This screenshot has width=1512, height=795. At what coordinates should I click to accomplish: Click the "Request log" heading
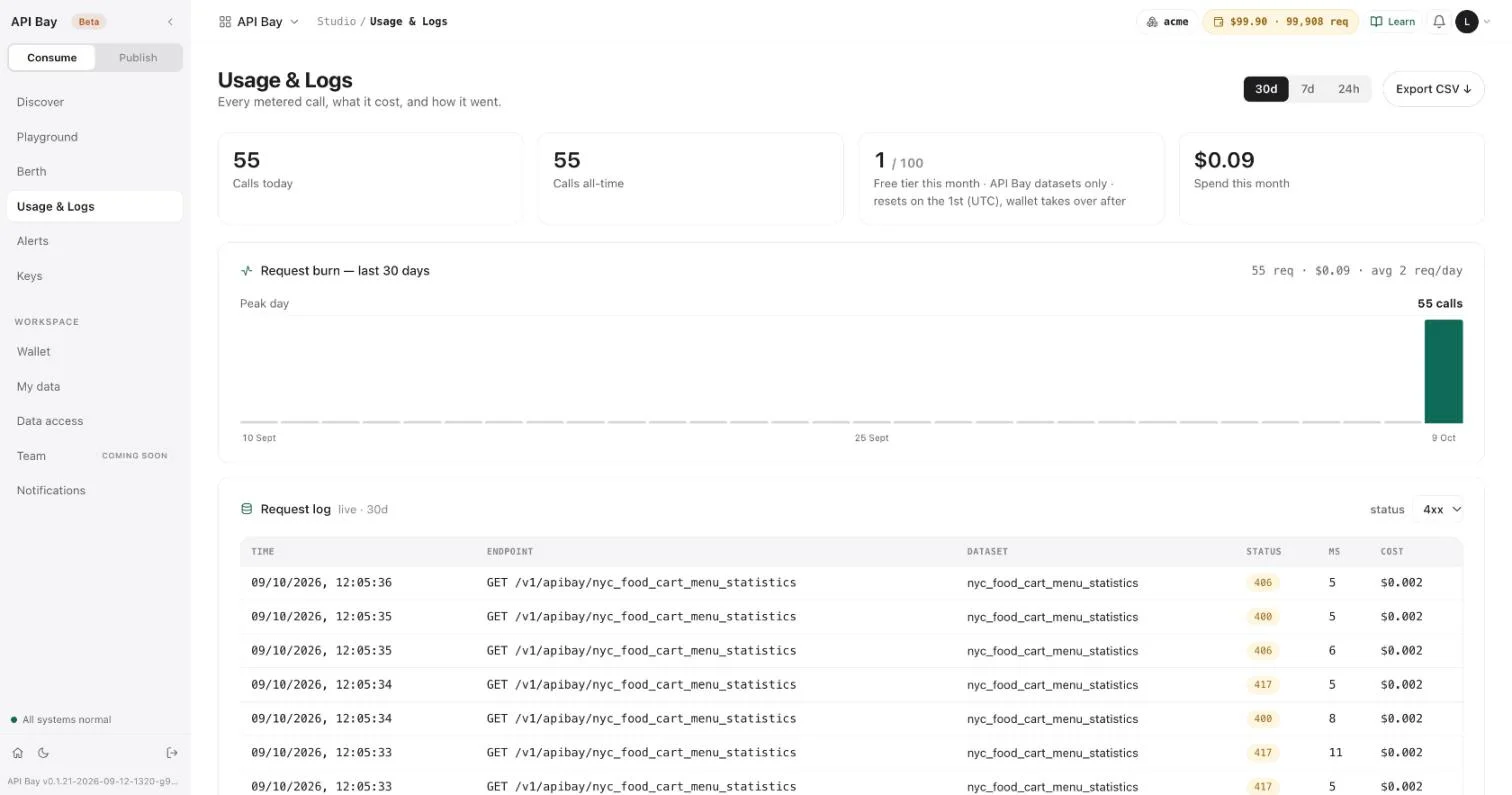click(x=295, y=509)
